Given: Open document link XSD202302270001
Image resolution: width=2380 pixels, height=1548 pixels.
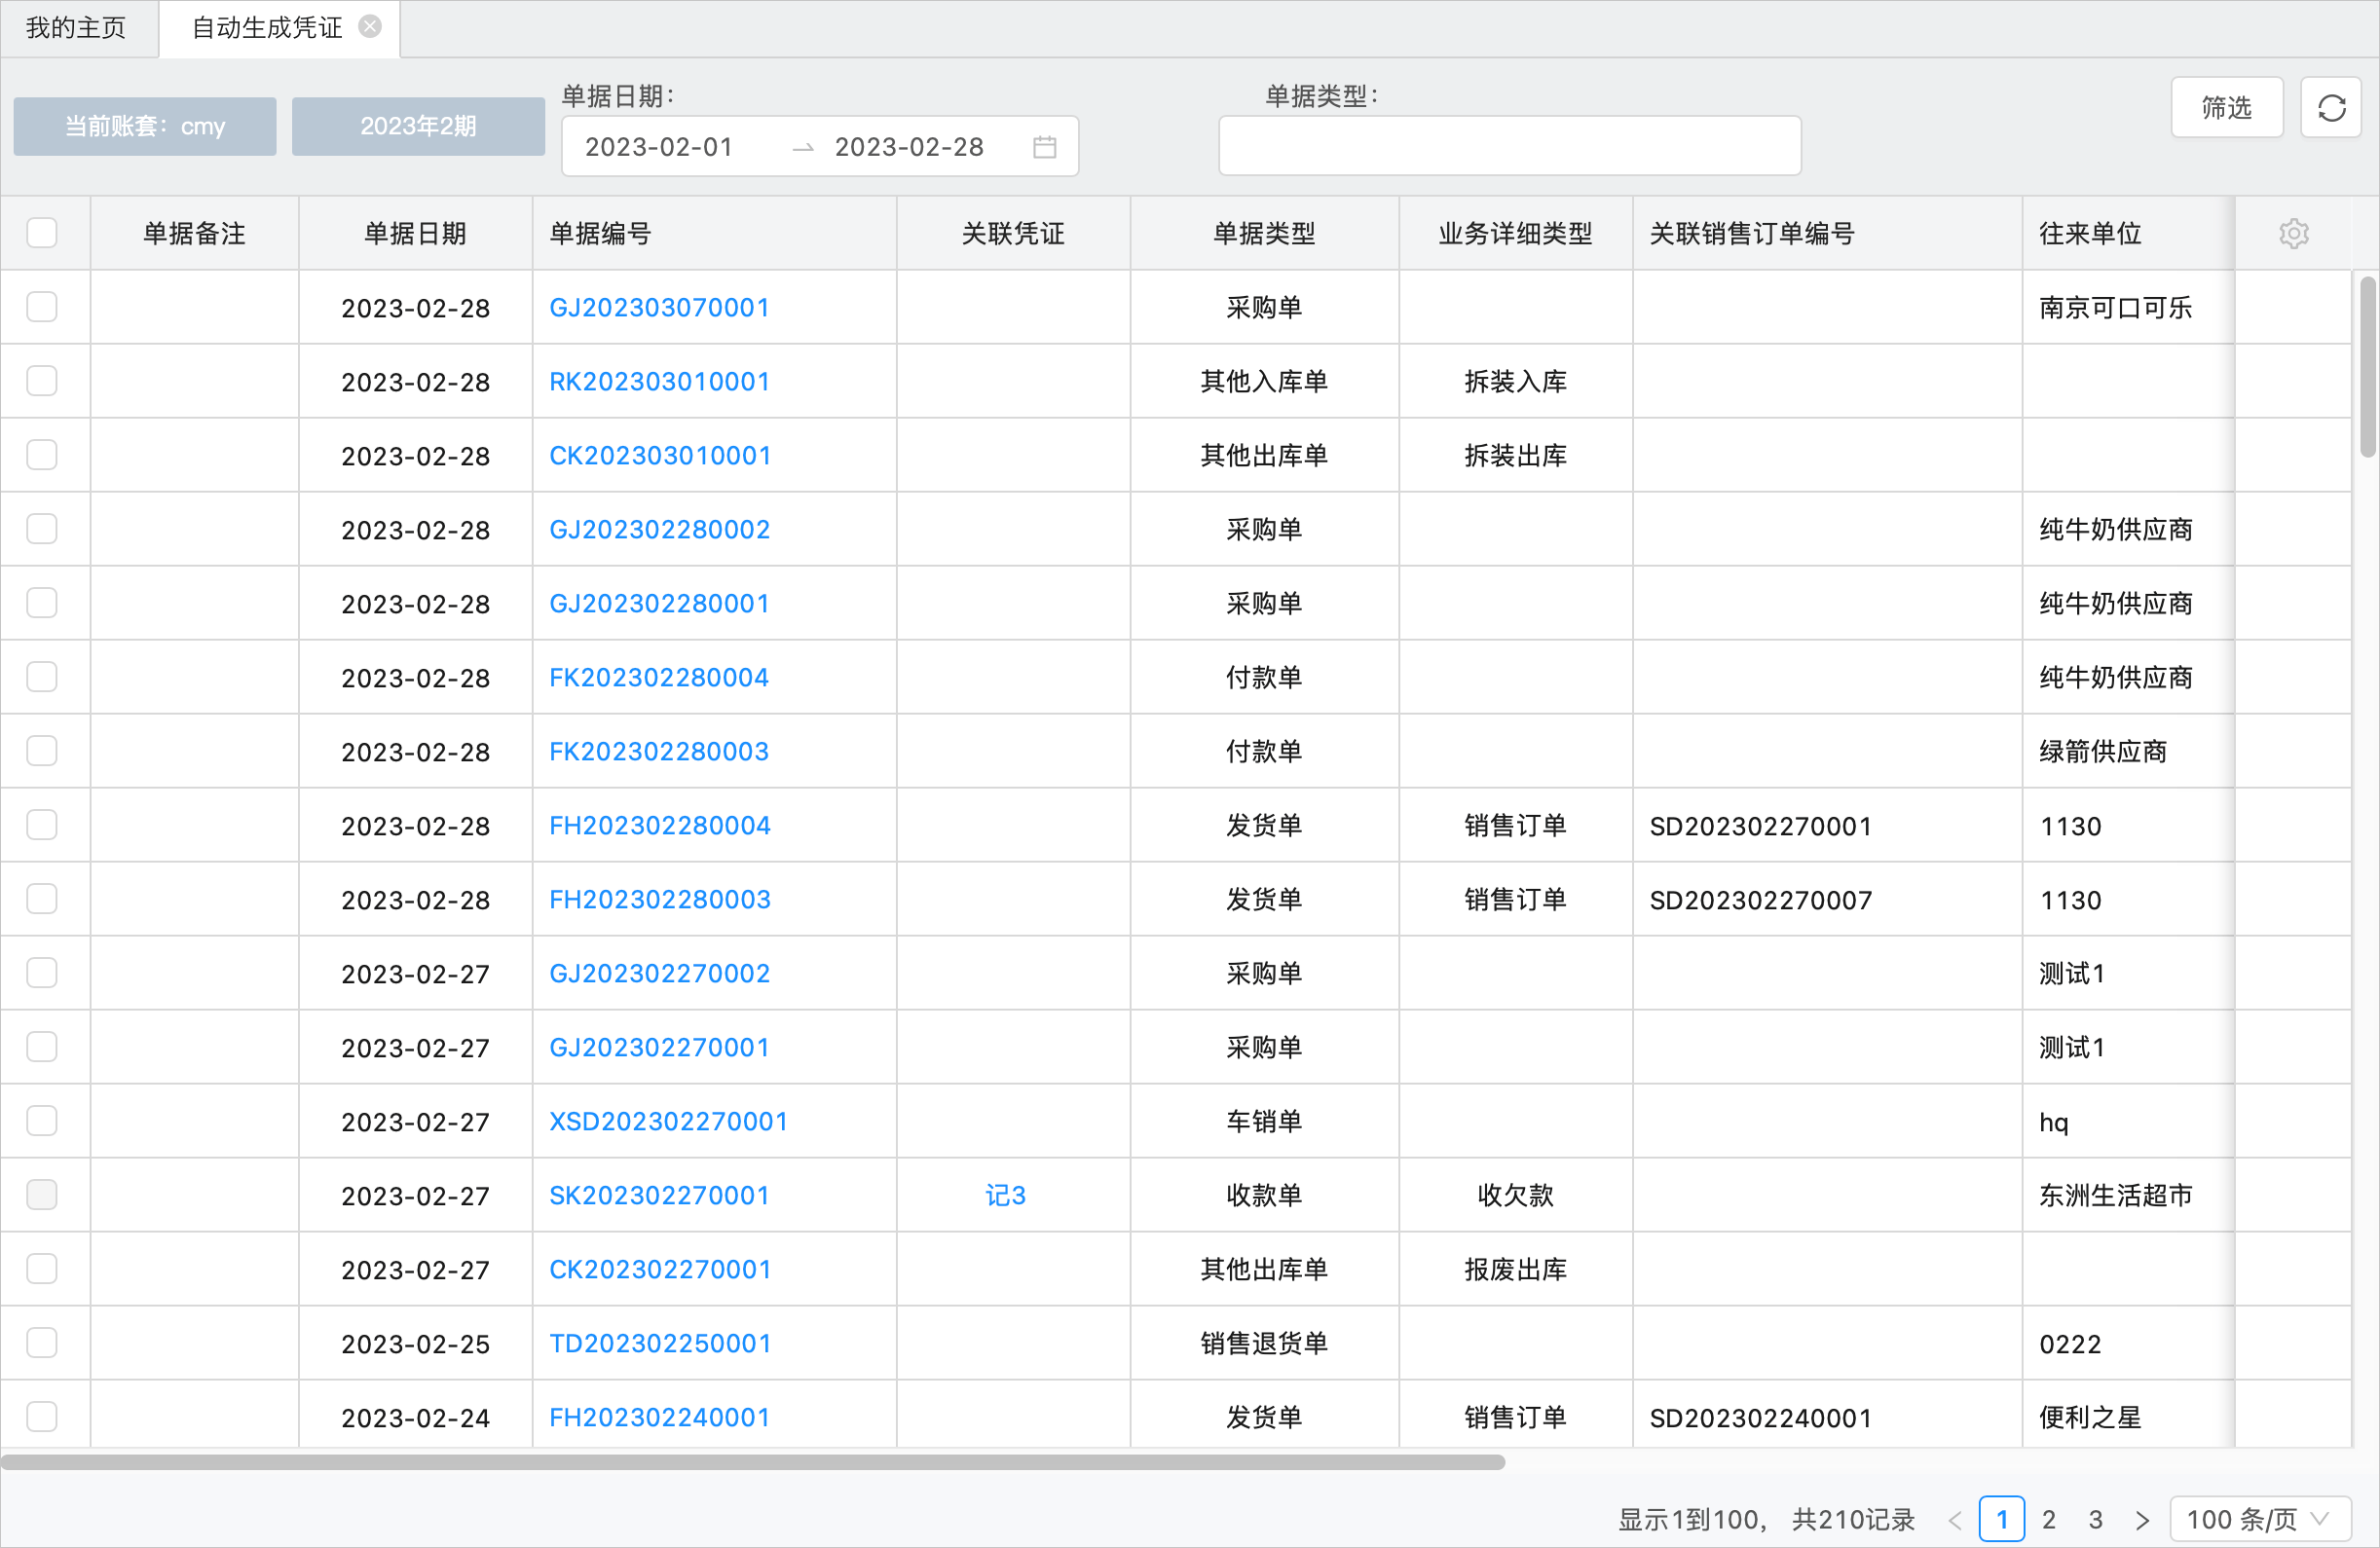Looking at the screenshot, I should pyautogui.click(x=668, y=1121).
